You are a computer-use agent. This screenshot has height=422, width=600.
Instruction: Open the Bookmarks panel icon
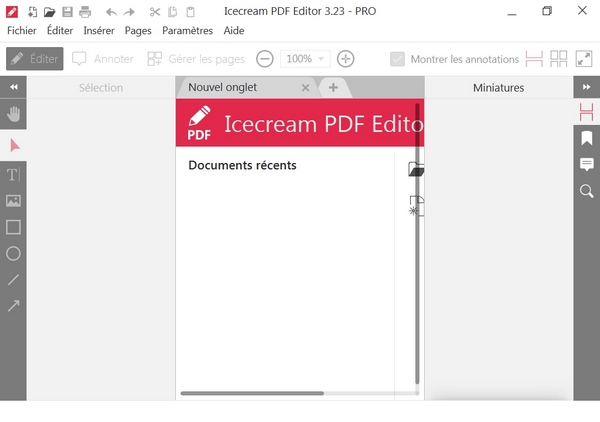[x=587, y=138]
